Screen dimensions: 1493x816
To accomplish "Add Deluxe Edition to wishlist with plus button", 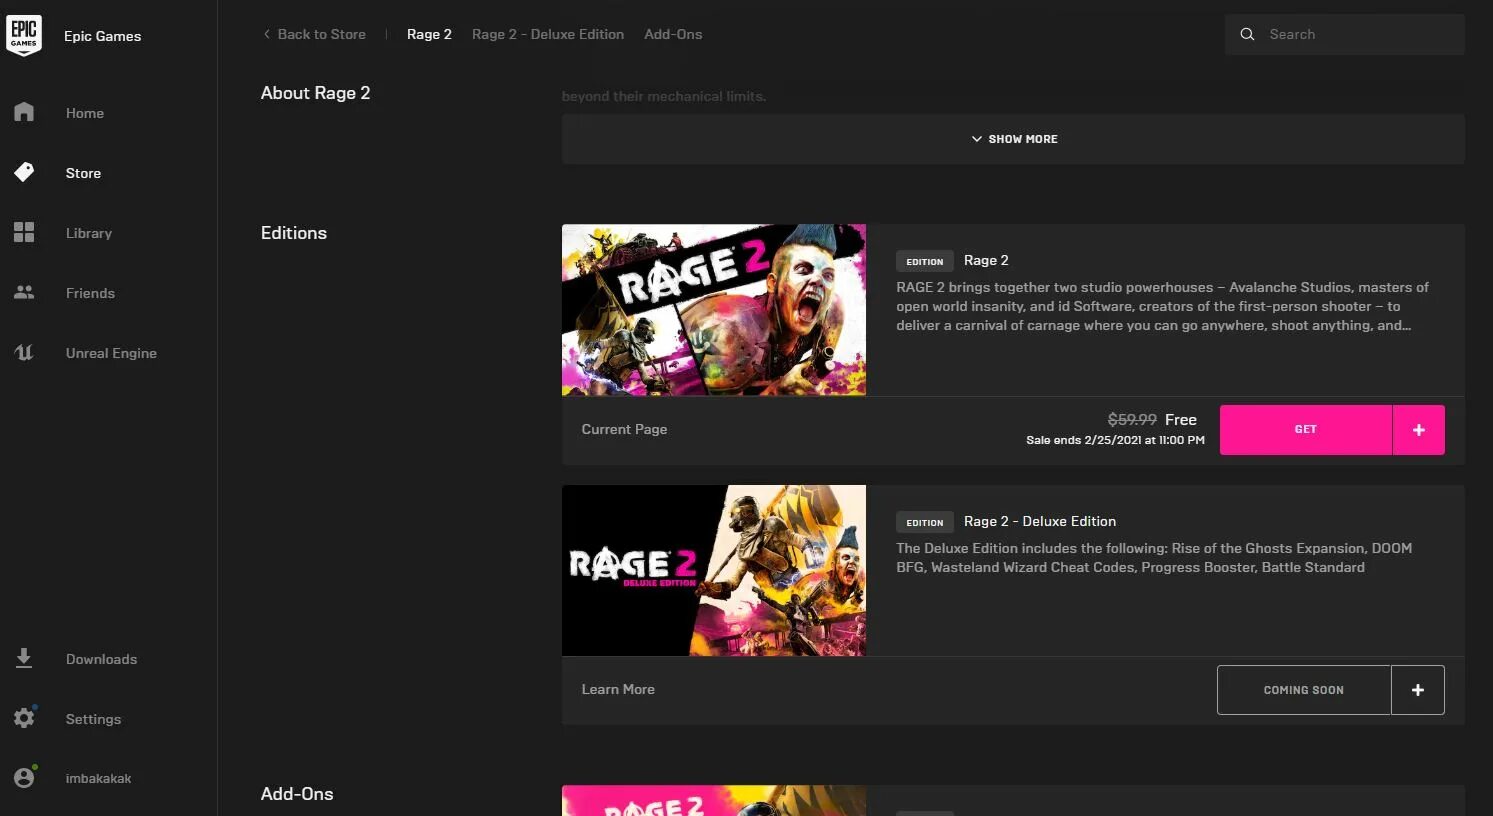I will pos(1417,690).
